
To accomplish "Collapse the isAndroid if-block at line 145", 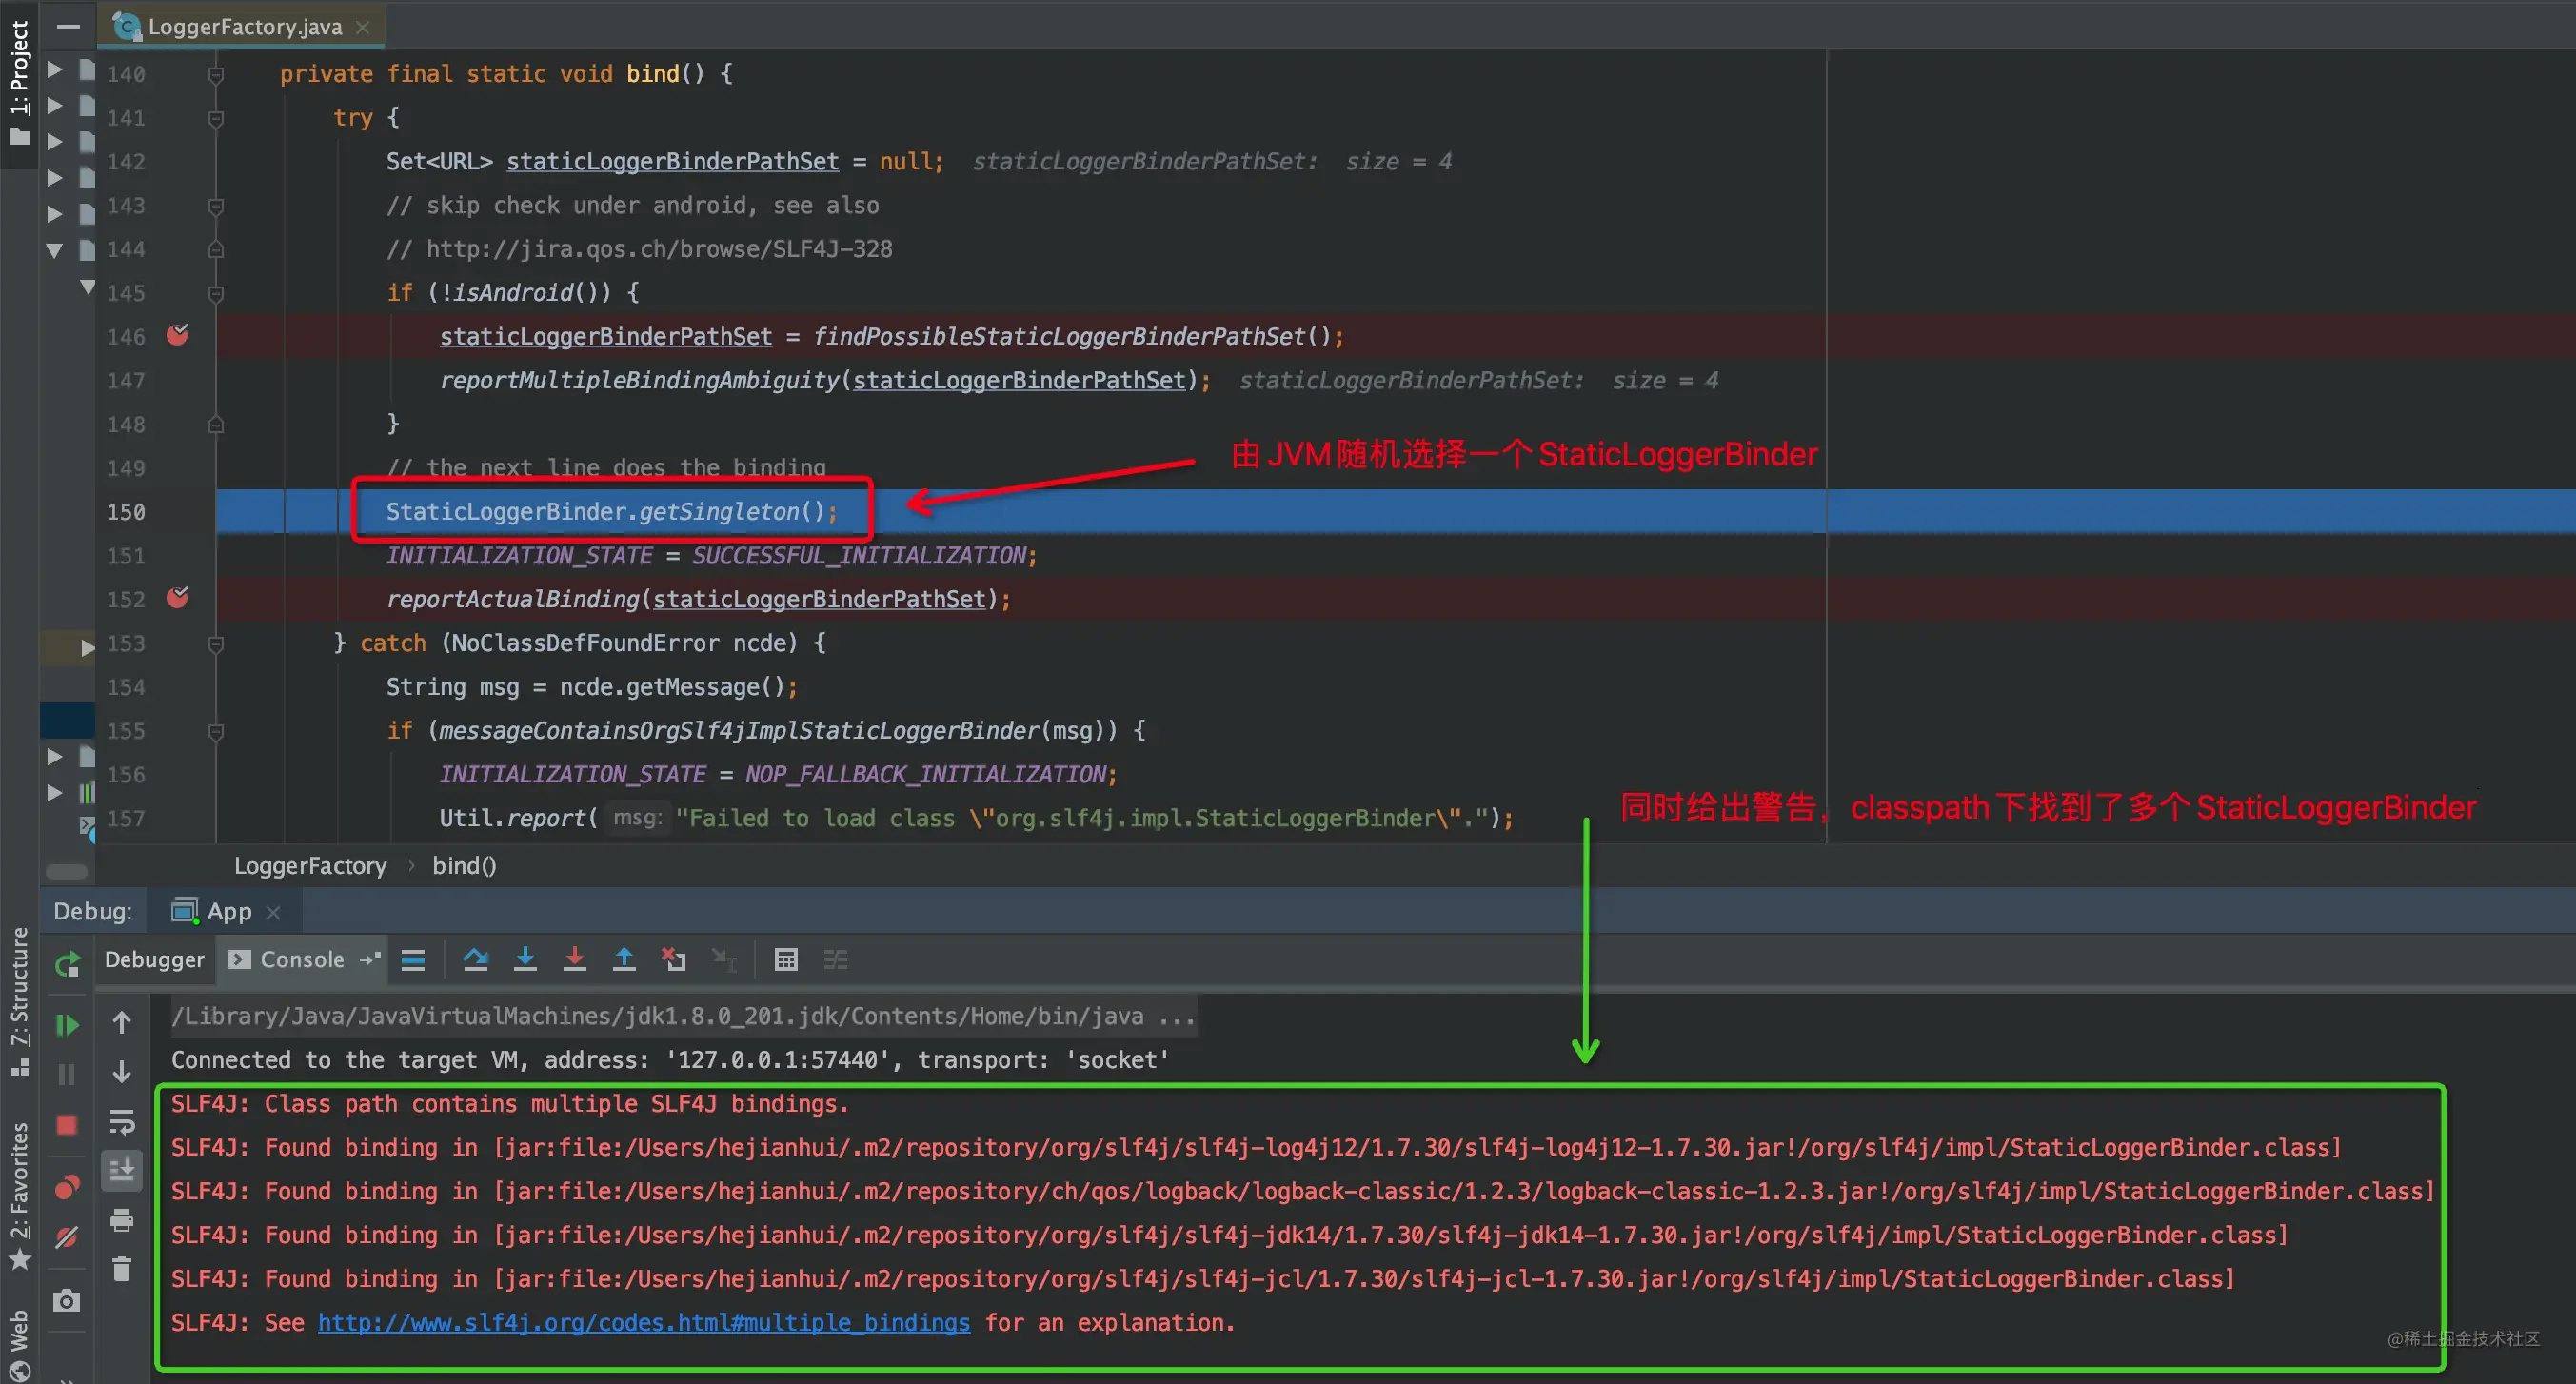I will [216, 294].
